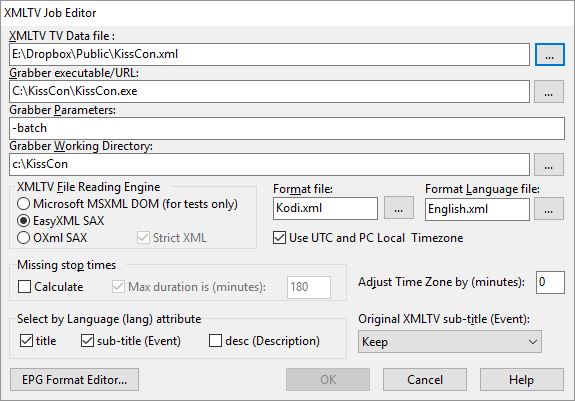
Task: Open the EPG Format Editor
Action: (x=74, y=380)
